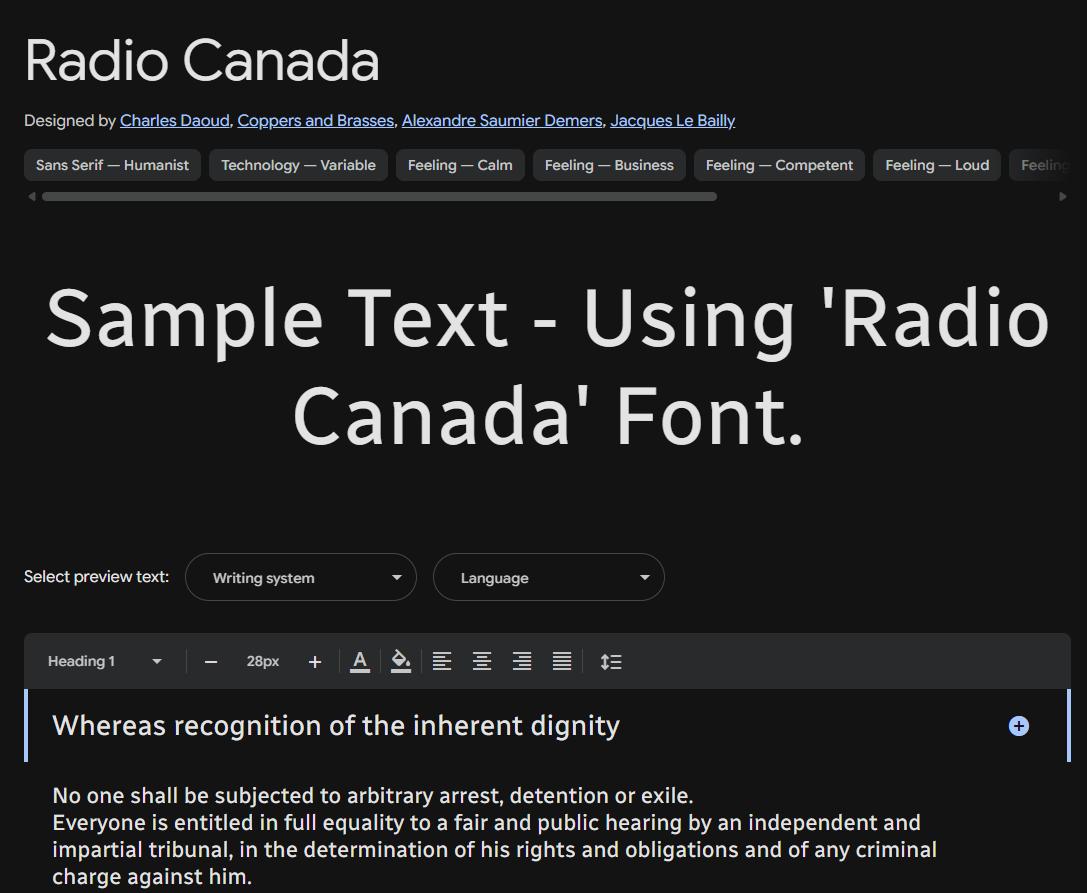Select the Sans Serif — Humanist tag

(x=112, y=165)
